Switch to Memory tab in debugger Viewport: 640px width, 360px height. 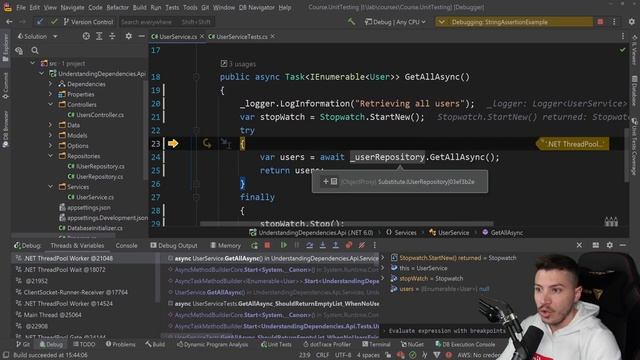[225, 245]
